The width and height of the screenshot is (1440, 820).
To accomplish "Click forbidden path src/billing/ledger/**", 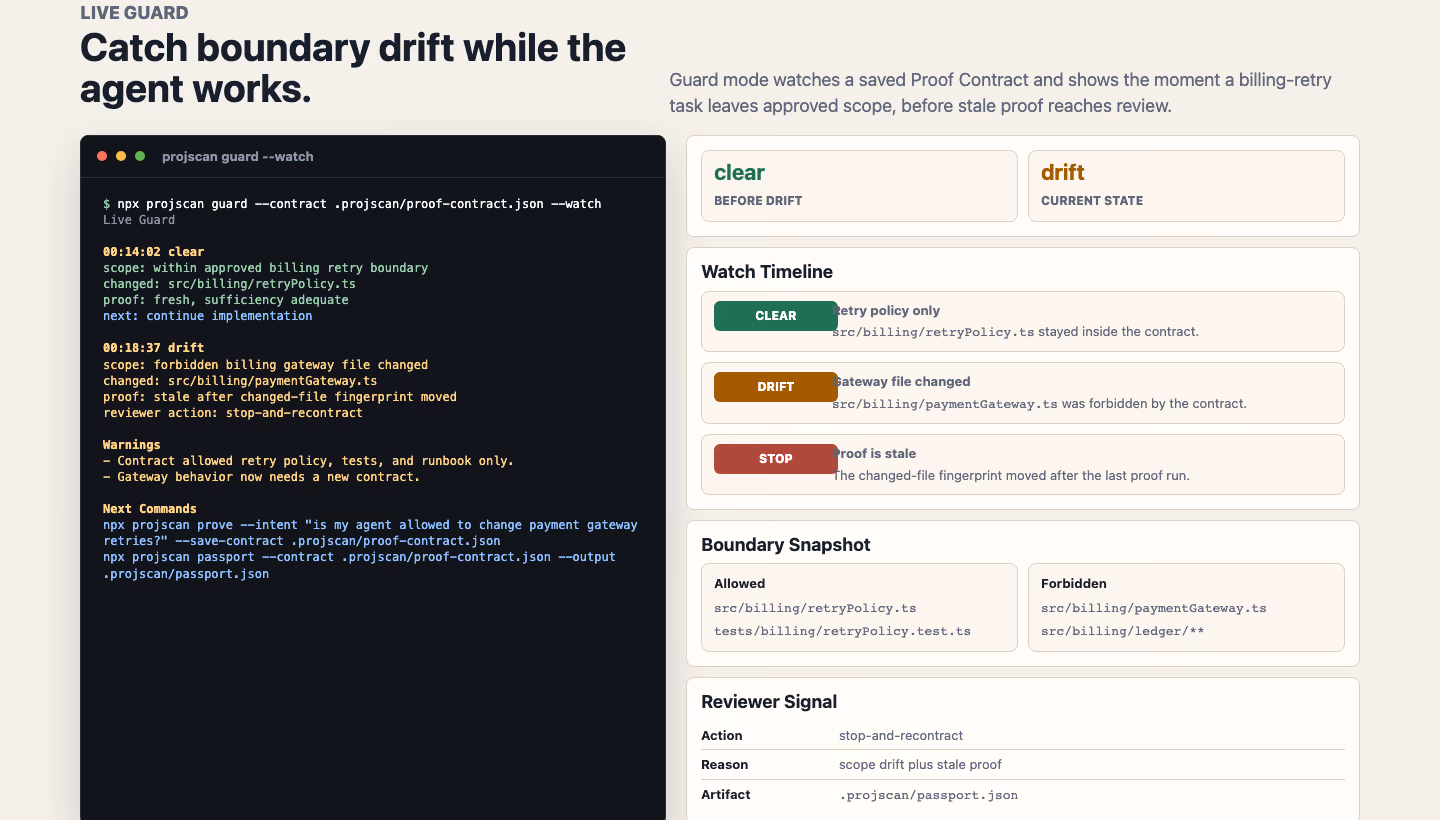I will (1123, 632).
